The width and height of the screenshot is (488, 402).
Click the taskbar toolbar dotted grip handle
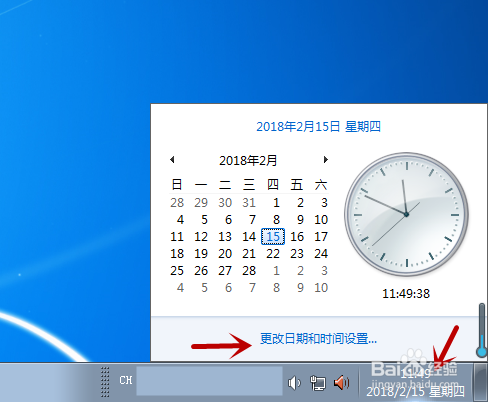pyautogui.click(x=105, y=382)
